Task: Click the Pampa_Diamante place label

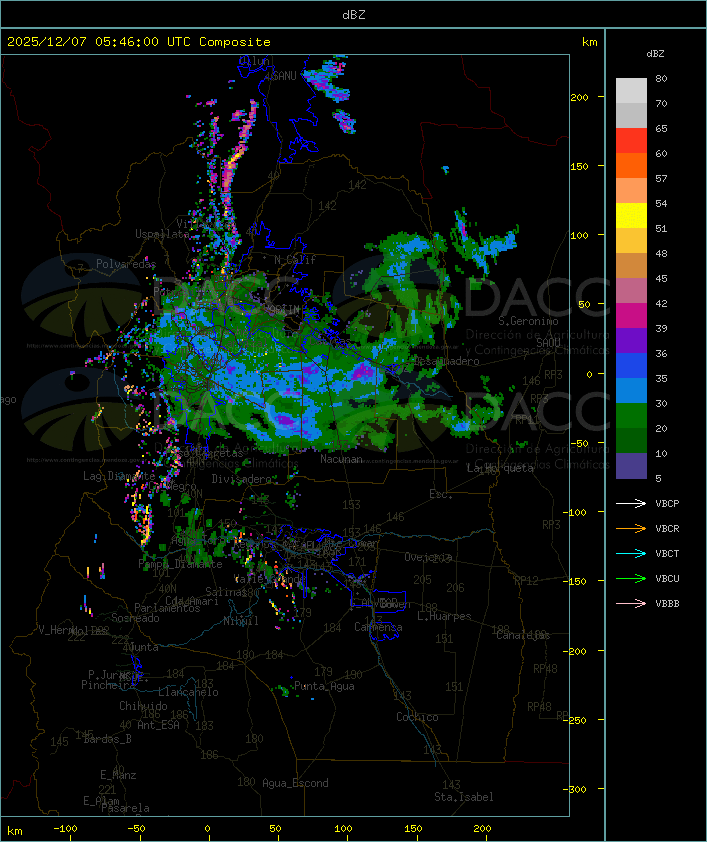Action: 180,564
